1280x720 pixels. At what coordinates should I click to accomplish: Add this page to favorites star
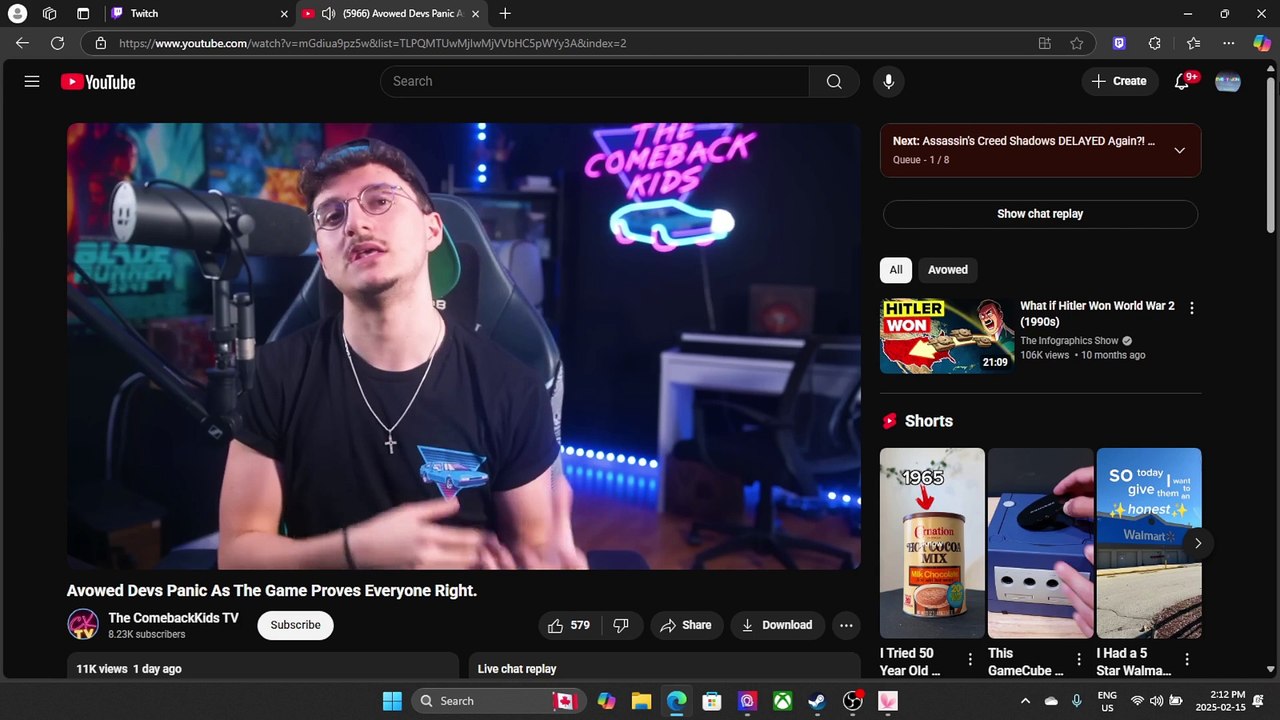[x=1076, y=43]
